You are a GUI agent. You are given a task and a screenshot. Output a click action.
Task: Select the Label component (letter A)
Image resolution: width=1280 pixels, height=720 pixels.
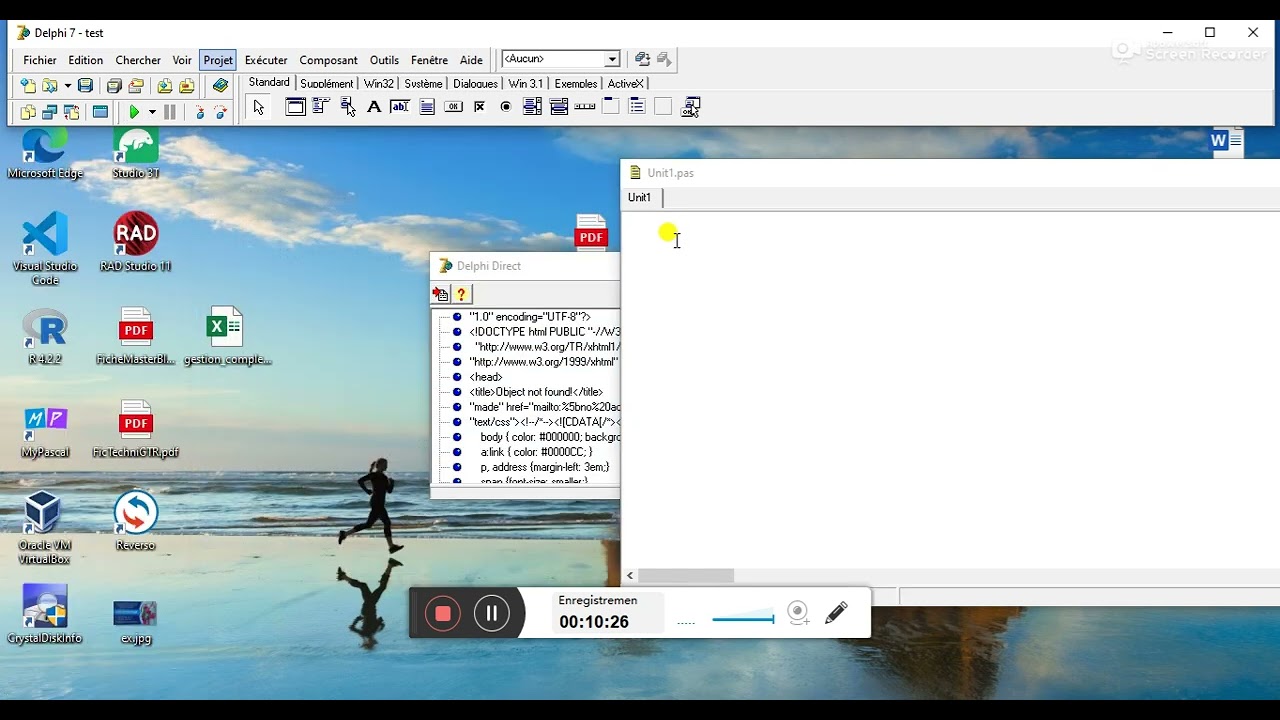click(374, 107)
